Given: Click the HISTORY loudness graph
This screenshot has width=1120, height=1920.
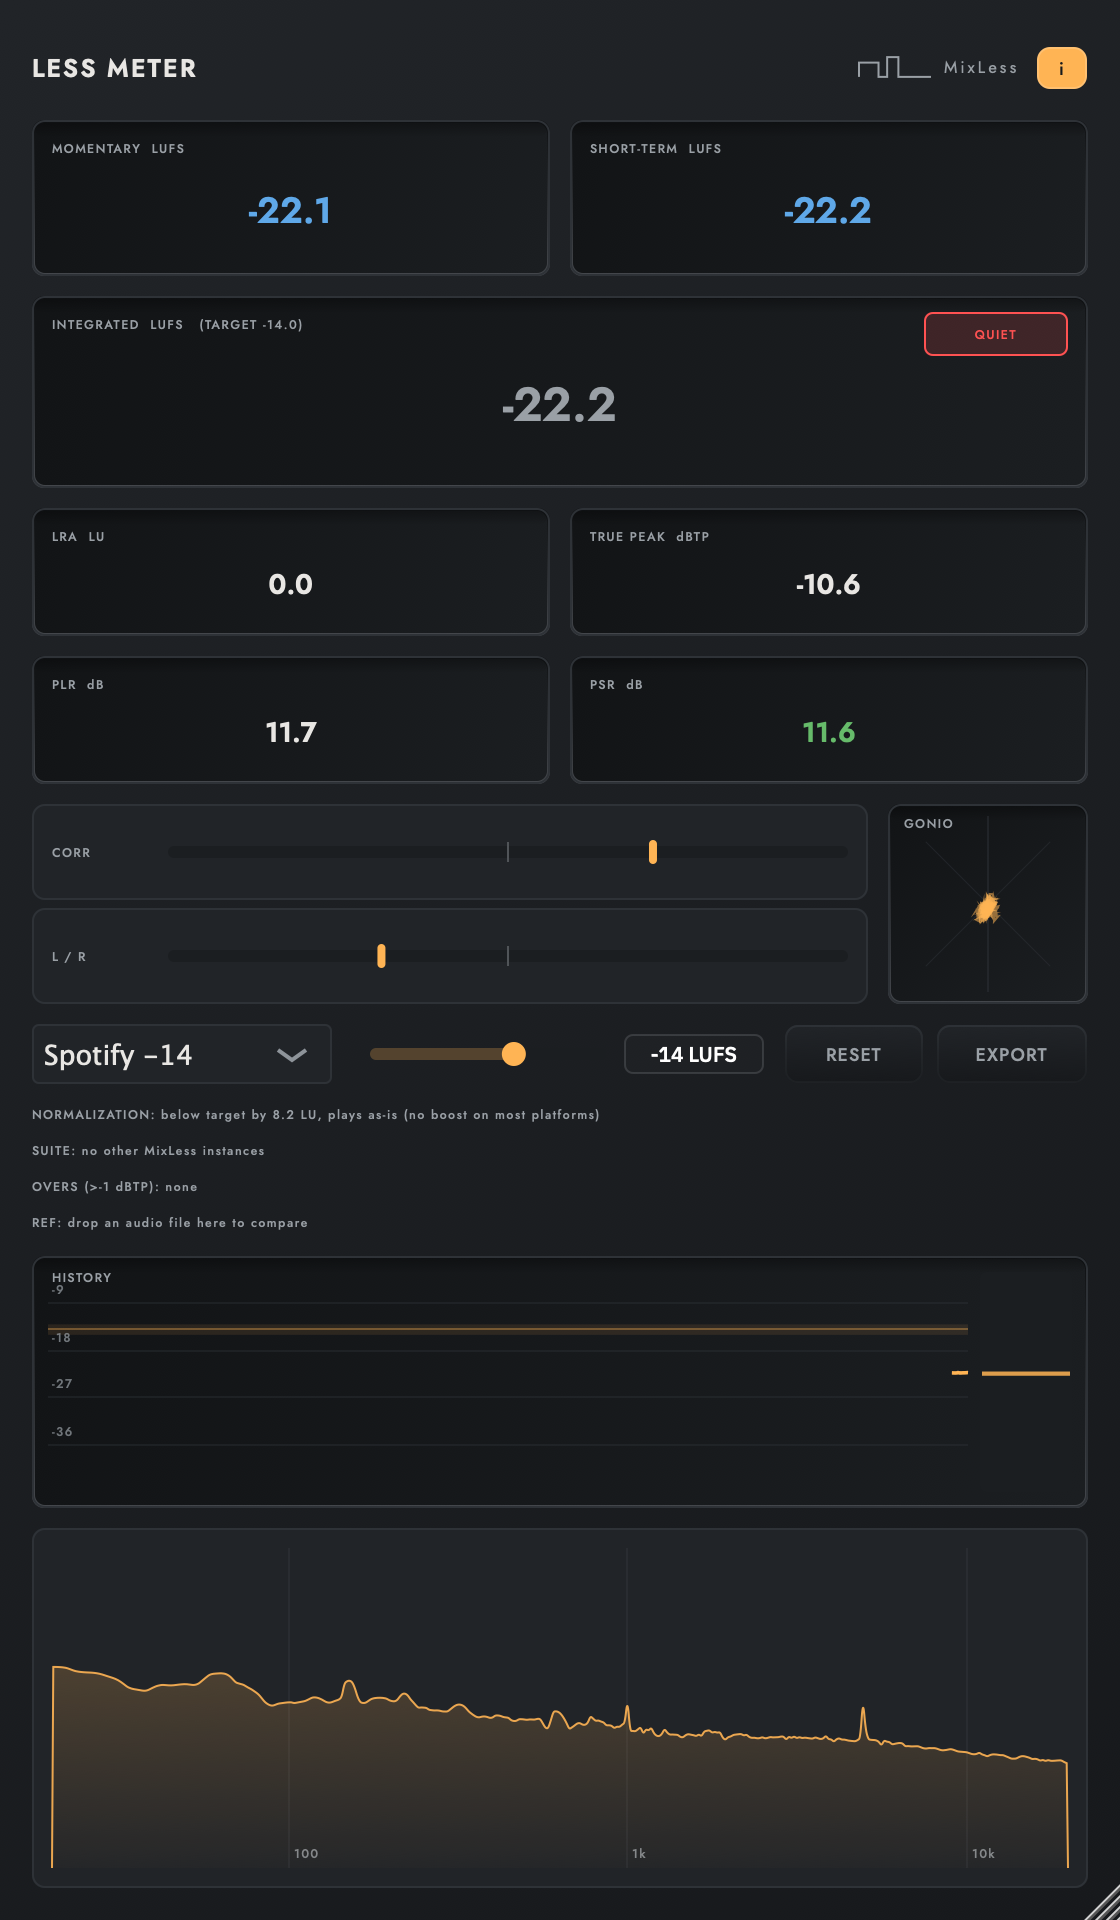Looking at the screenshot, I should (x=560, y=1382).
